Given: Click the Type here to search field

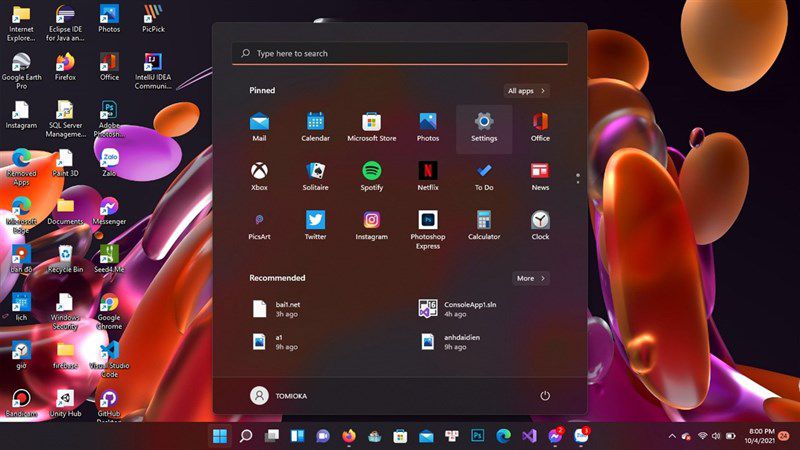Looking at the screenshot, I should (x=399, y=53).
